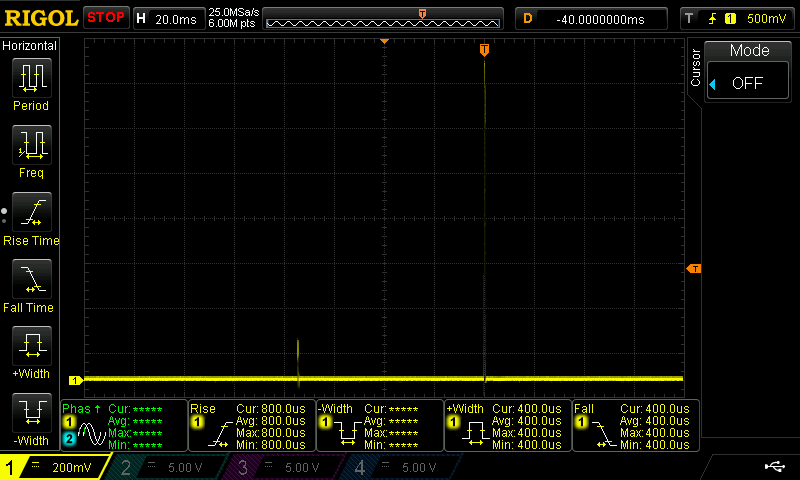Select the vertical Cursor side tab
Image resolution: width=800 pixels, height=480 pixels.
click(x=697, y=67)
